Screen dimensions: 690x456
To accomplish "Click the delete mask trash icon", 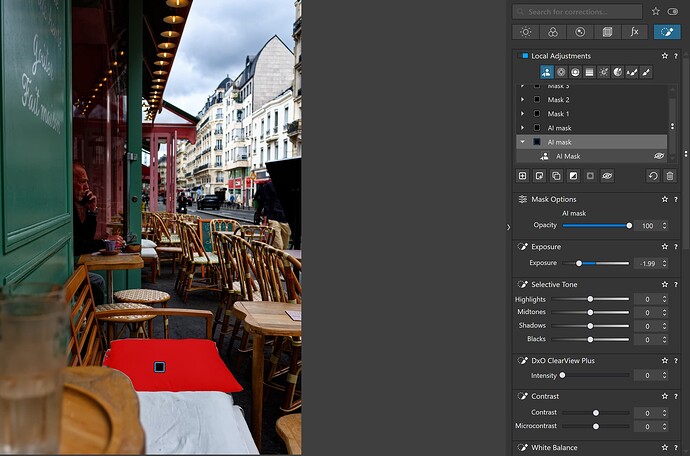I will [x=669, y=176].
